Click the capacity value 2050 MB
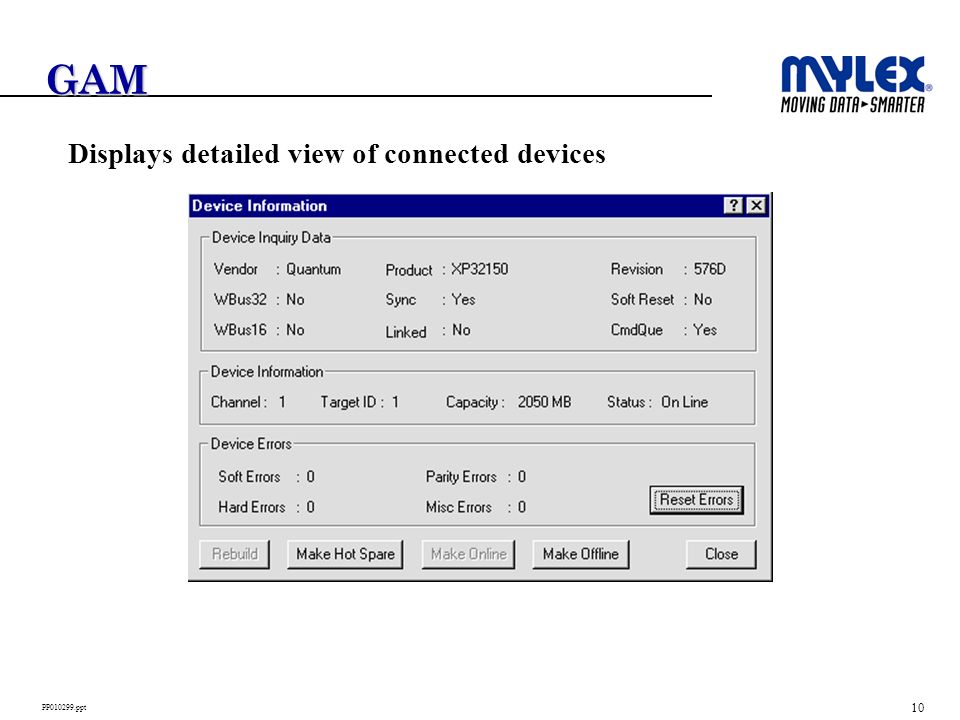The height and width of the screenshot is (720, 960). pos(544,402)
